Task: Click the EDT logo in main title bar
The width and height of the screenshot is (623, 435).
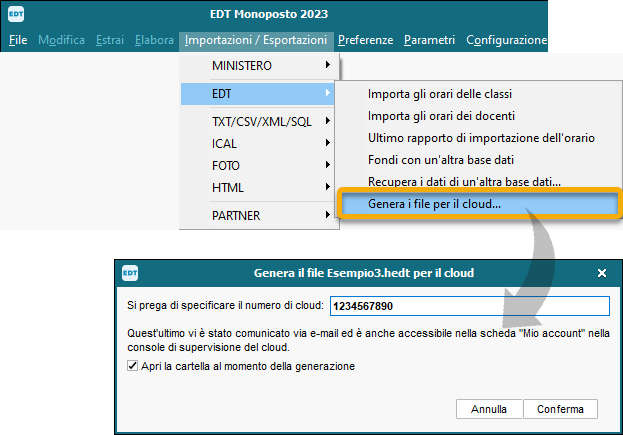Action: (16, 14)
